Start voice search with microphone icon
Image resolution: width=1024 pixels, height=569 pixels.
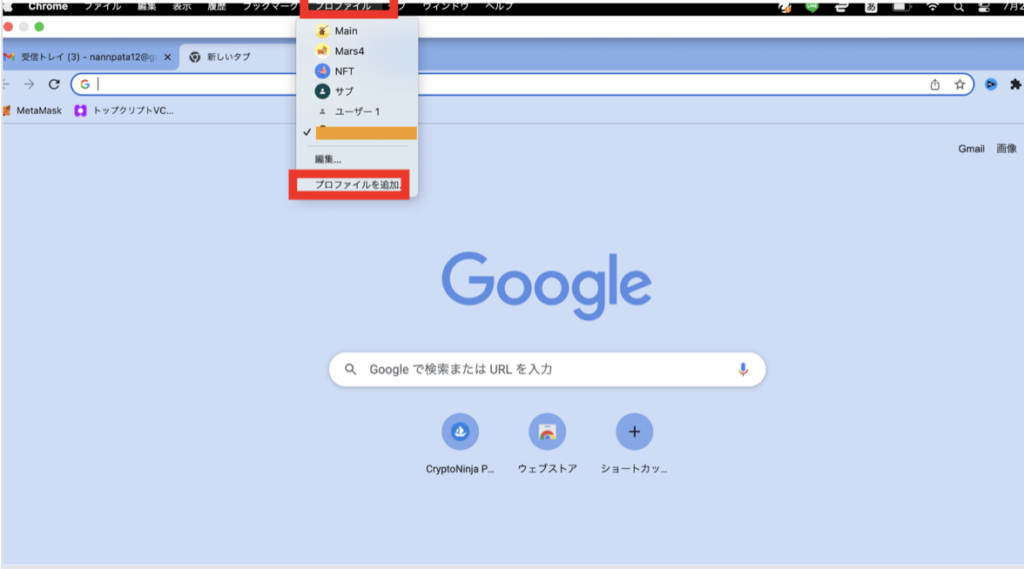(743, 369)
